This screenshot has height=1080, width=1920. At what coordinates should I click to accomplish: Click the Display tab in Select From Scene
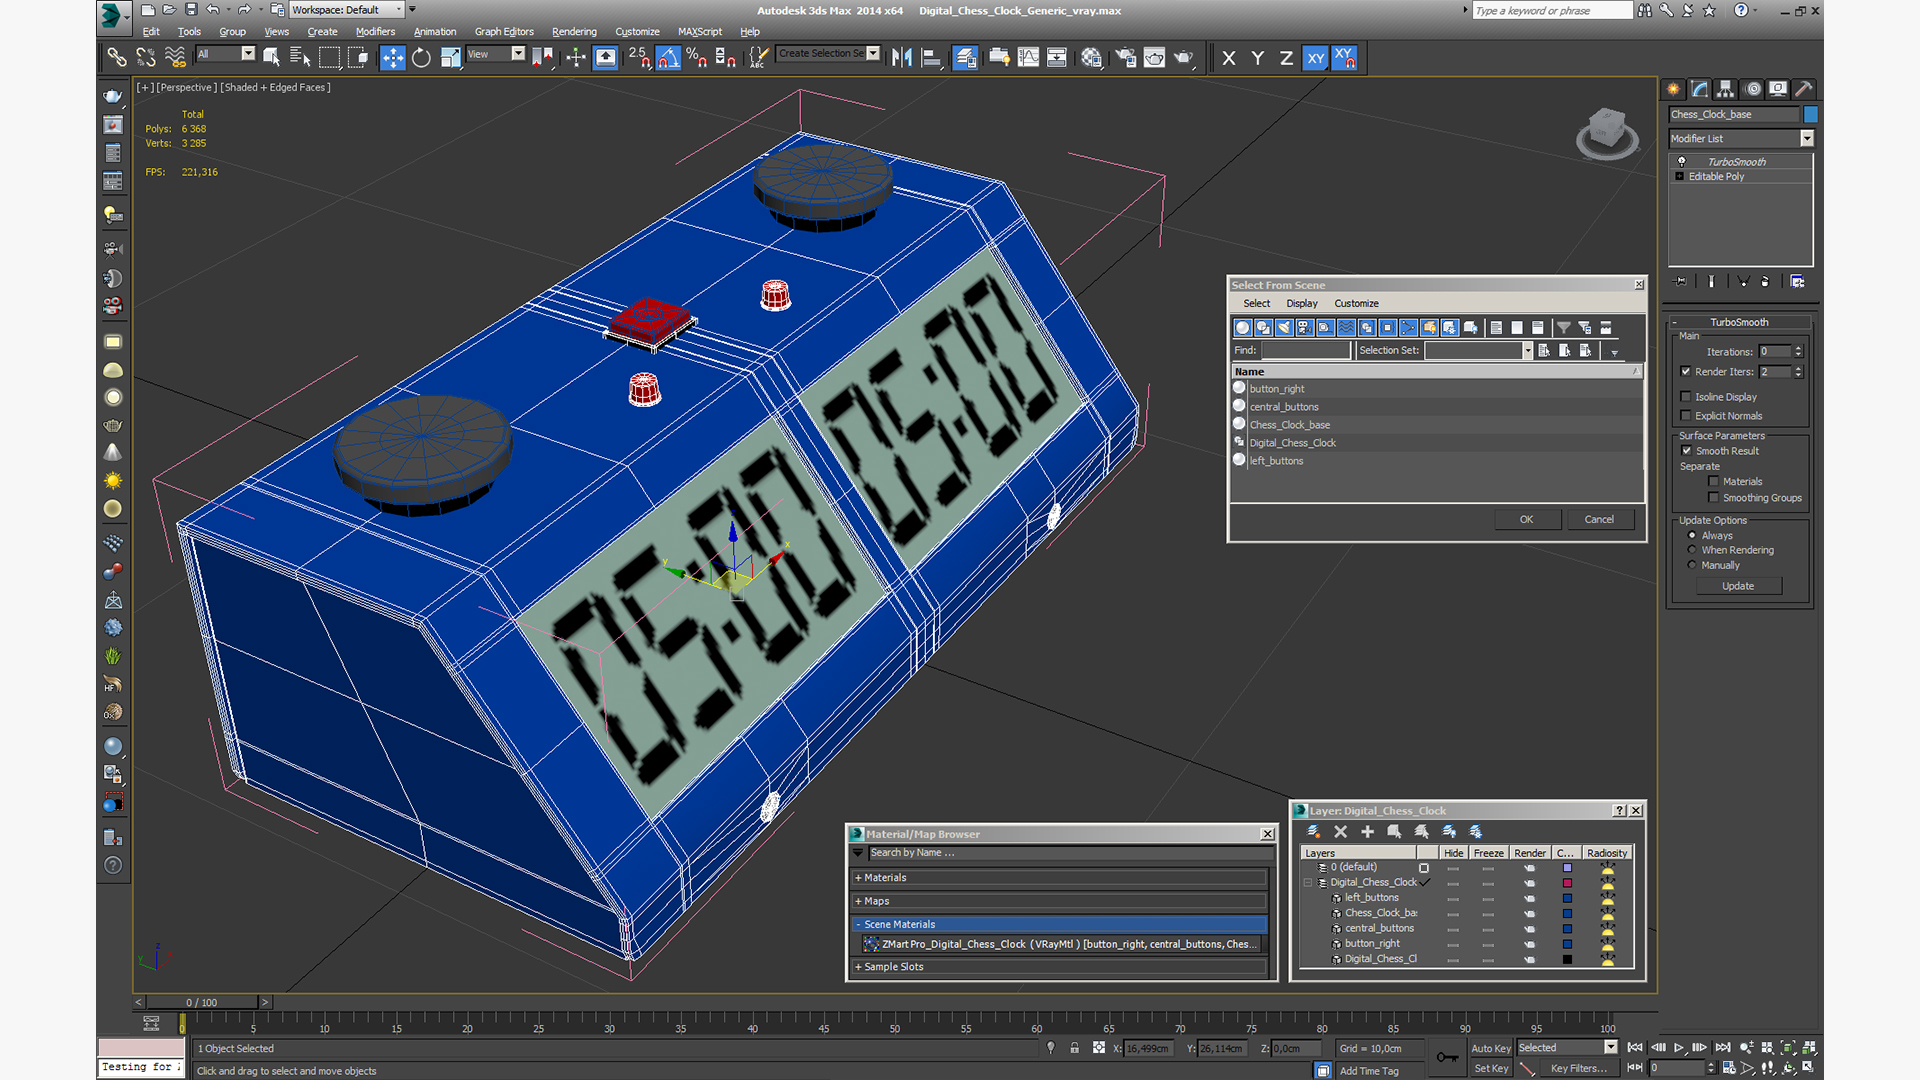(1303, 303)
